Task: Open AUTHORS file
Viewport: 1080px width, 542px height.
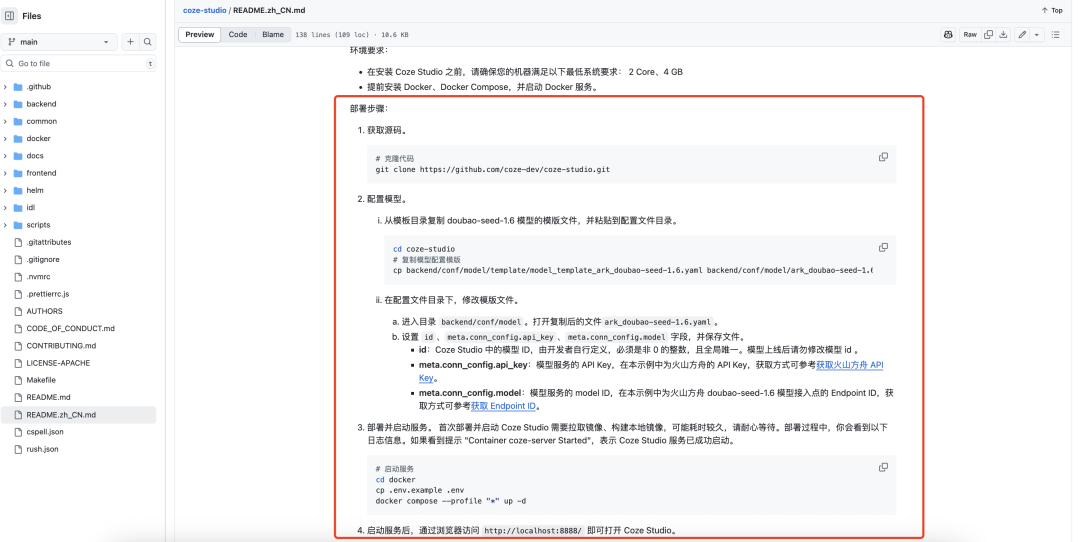Action: click(44, 311)
